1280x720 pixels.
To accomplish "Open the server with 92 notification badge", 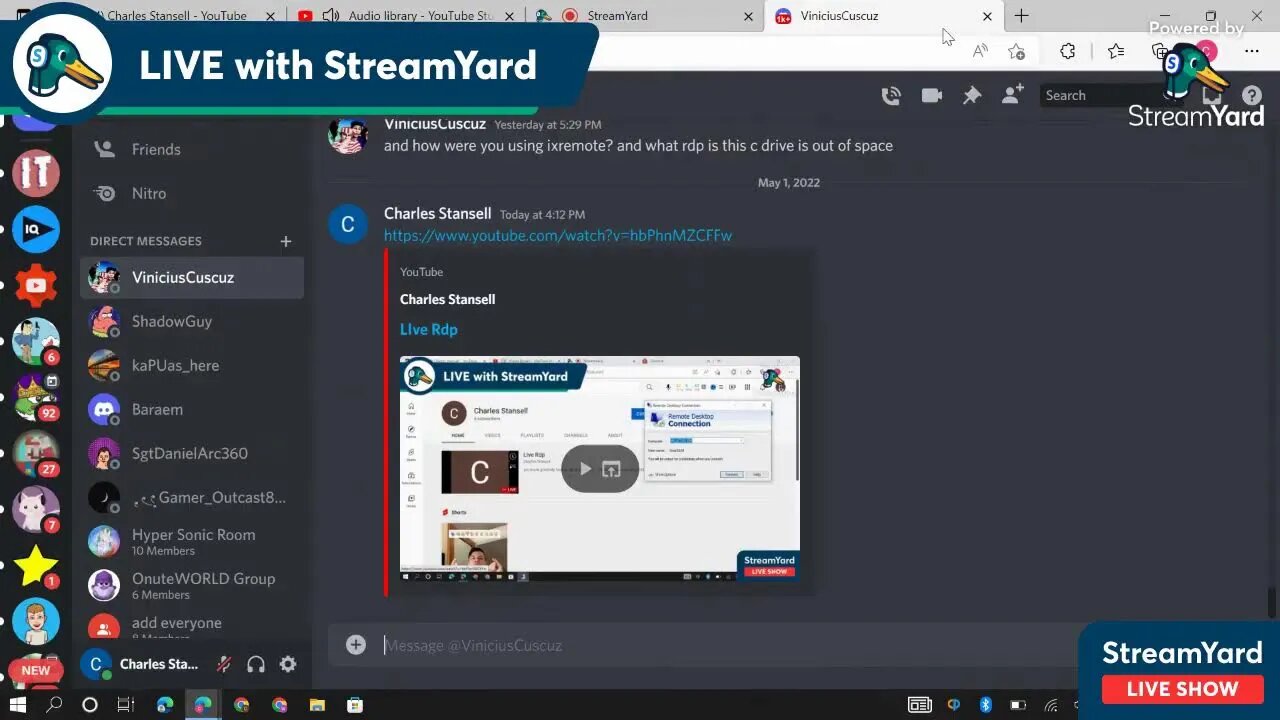I will [x=36, y=398].
